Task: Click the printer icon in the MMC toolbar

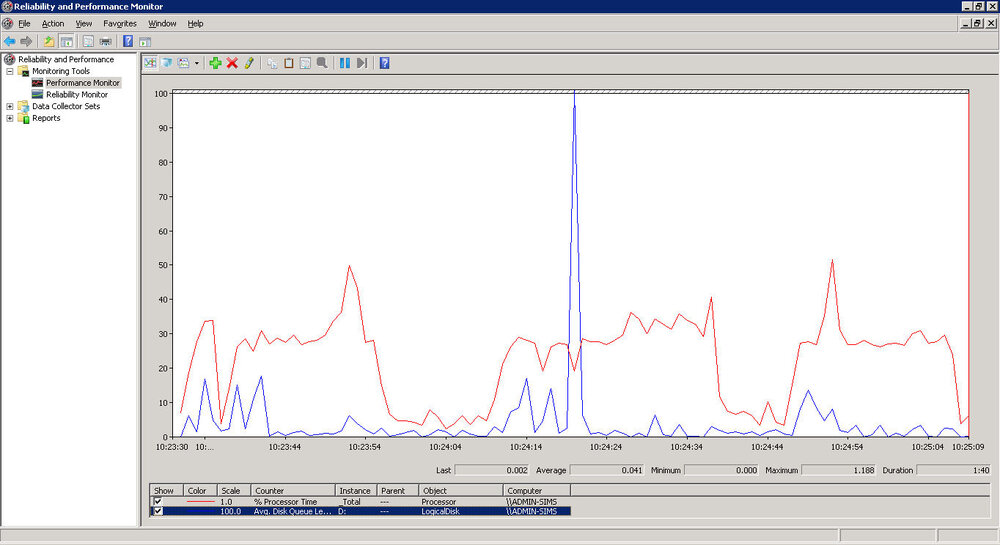Action: tap(105, 41)
